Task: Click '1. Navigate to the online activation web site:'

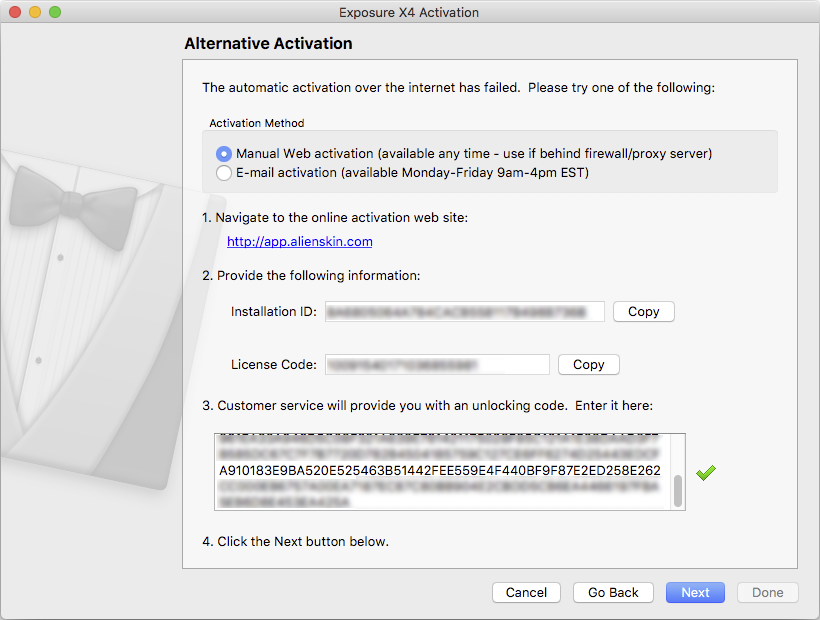Action: coord(335,217)
